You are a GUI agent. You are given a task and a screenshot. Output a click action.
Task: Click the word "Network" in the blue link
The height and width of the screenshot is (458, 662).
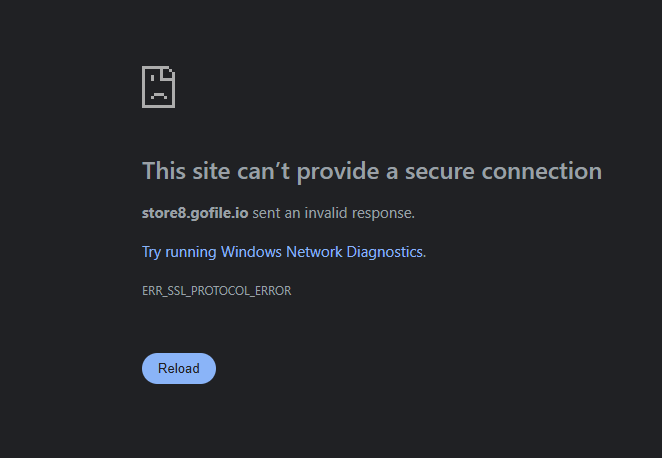[x=314, y=252]
